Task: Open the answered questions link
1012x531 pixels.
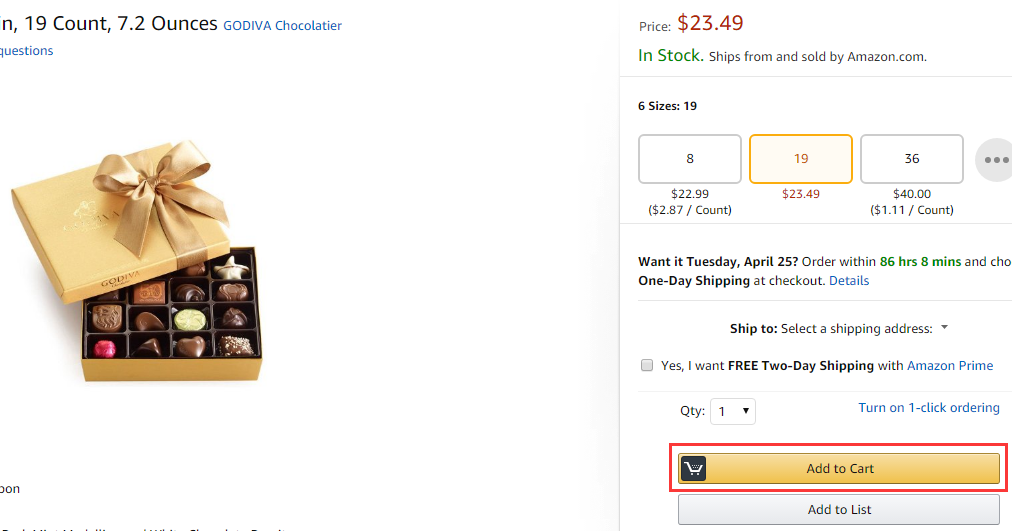Action: [x=26, y=51]
